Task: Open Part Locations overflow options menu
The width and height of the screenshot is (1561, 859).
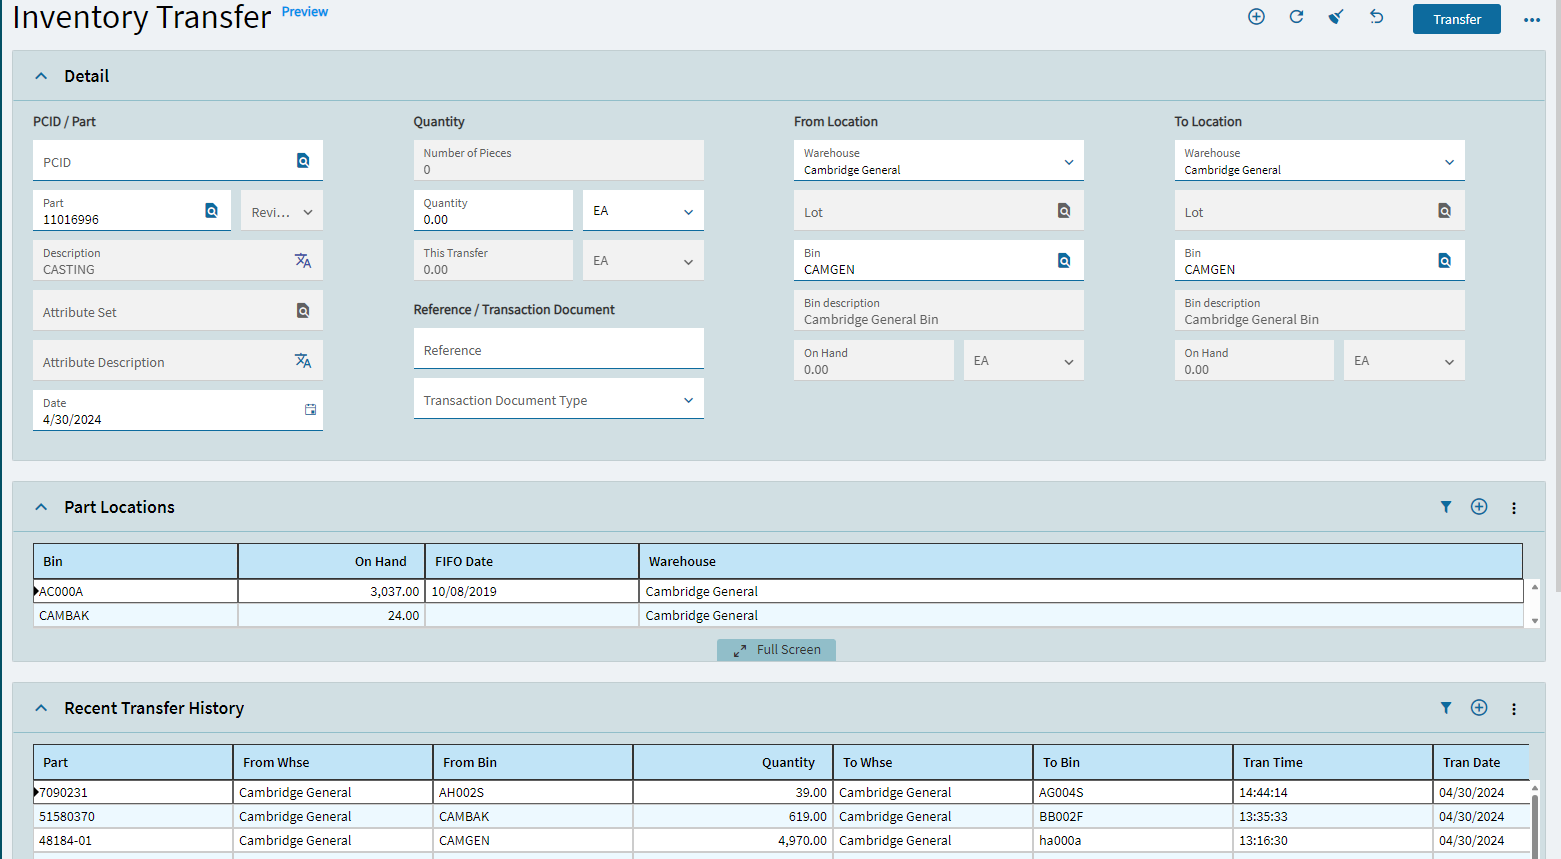Action: click(x=1513, y=508)
